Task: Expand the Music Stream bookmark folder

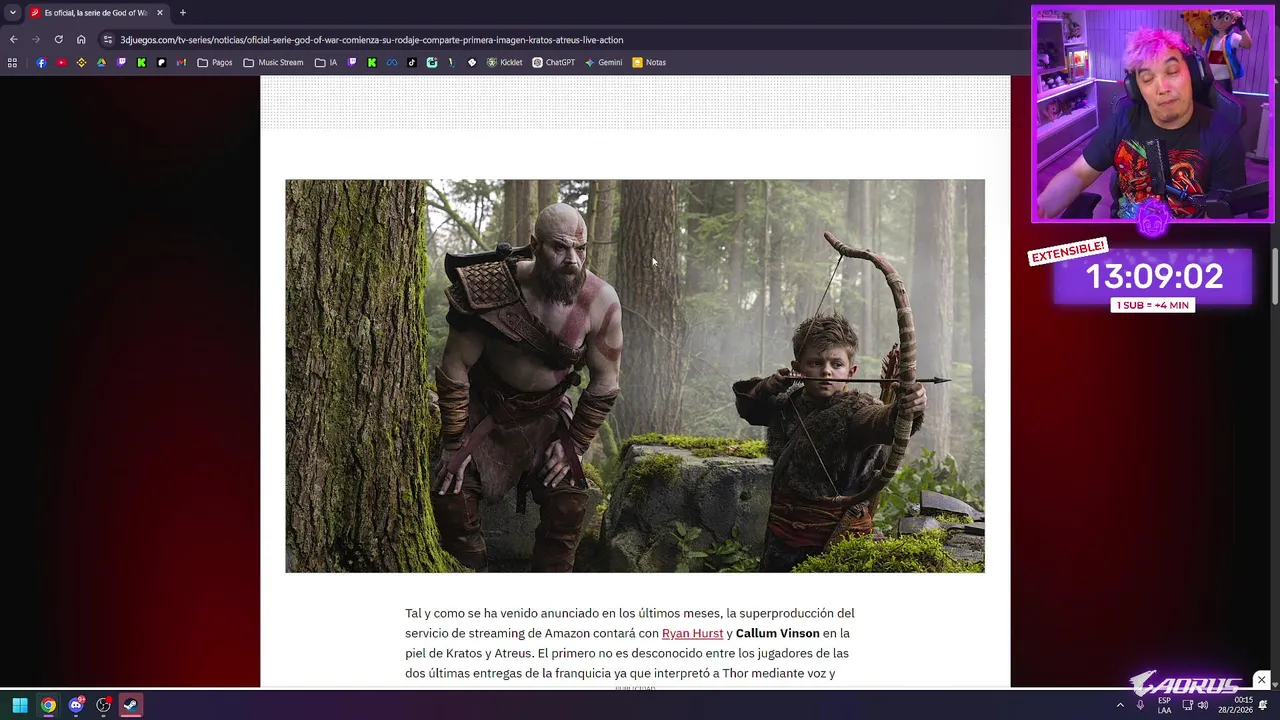Action: pyautogui.click(x=273, y=62)
